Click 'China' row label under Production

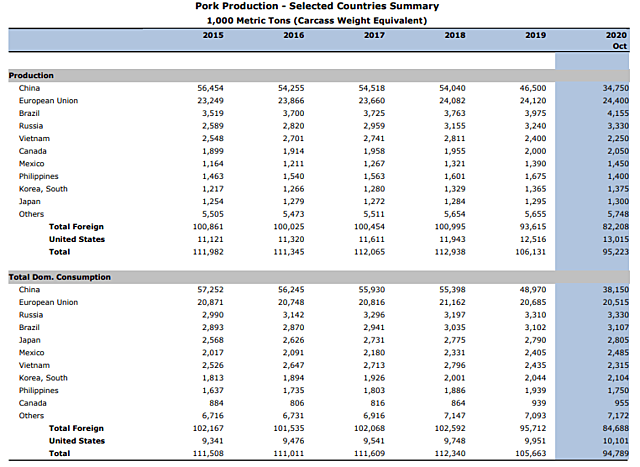29,88
